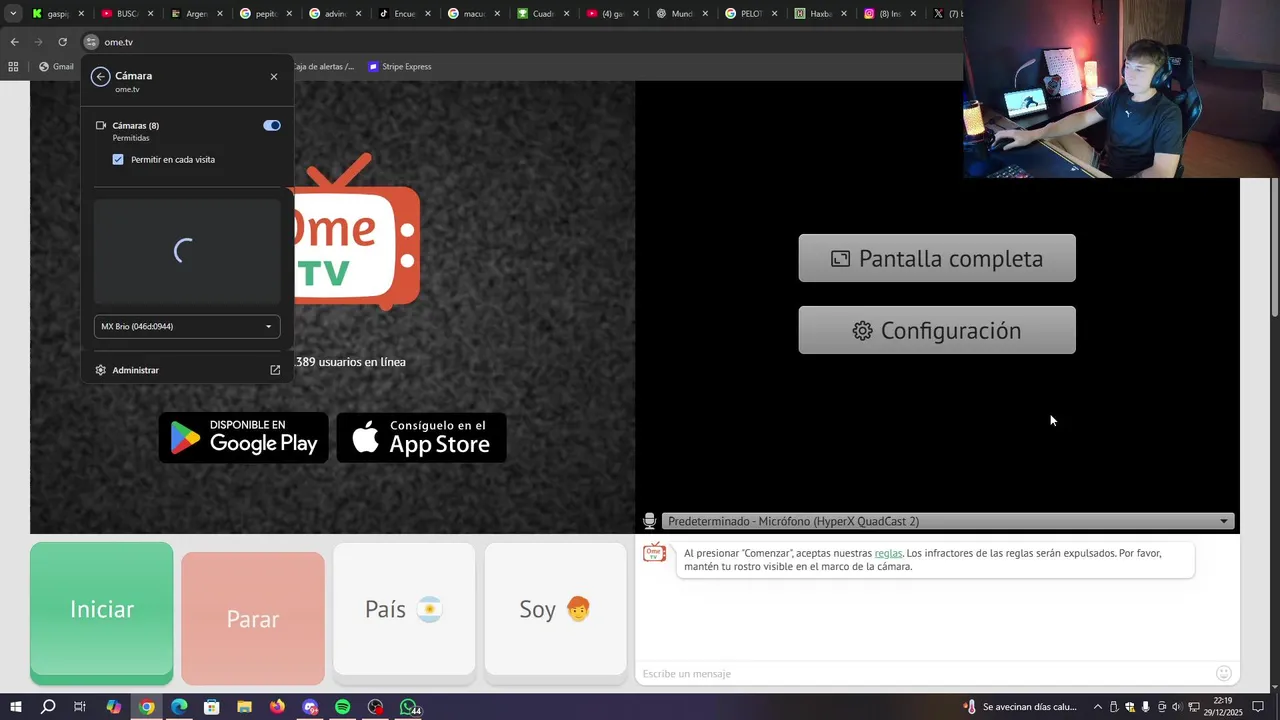Click the Ome TV logo

(x=356, y=232)
